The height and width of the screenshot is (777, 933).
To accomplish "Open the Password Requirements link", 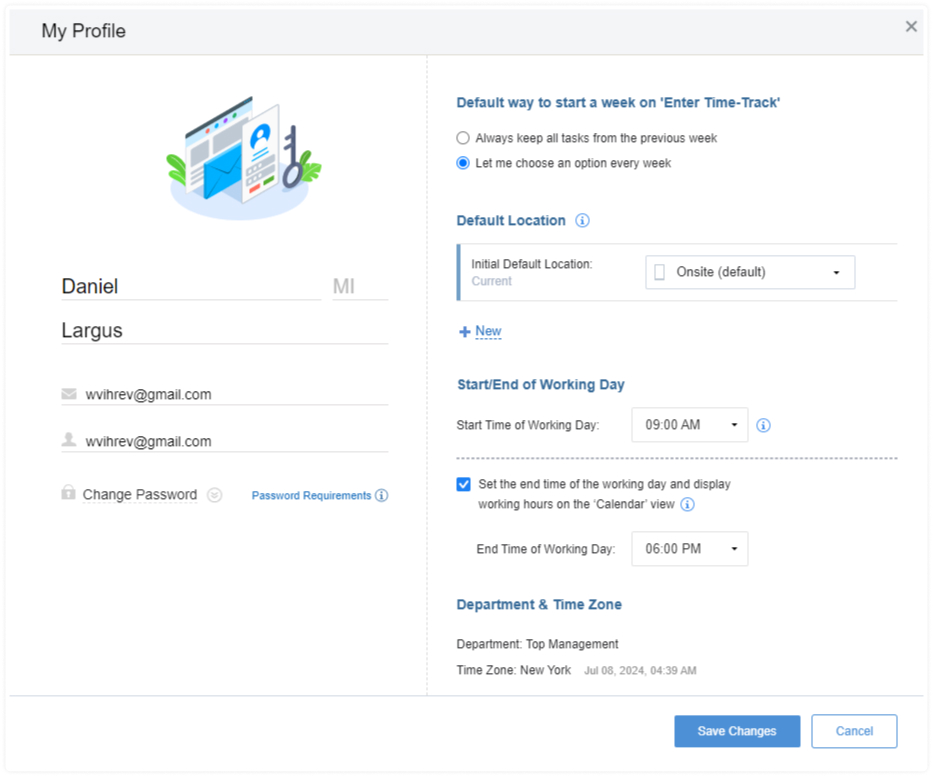I will pos(311,496).
